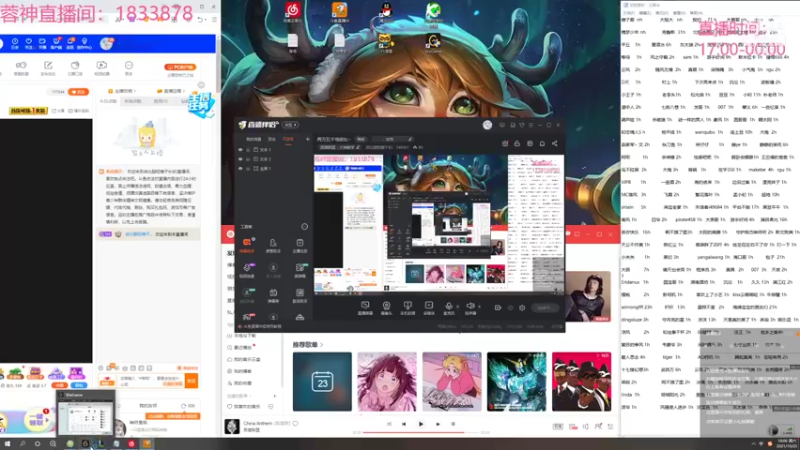Image resolution: width=800 pixels, height=450 pixels.
Task: Open the blue mecha robot playlist cover
Action: [x=516, y=381]
